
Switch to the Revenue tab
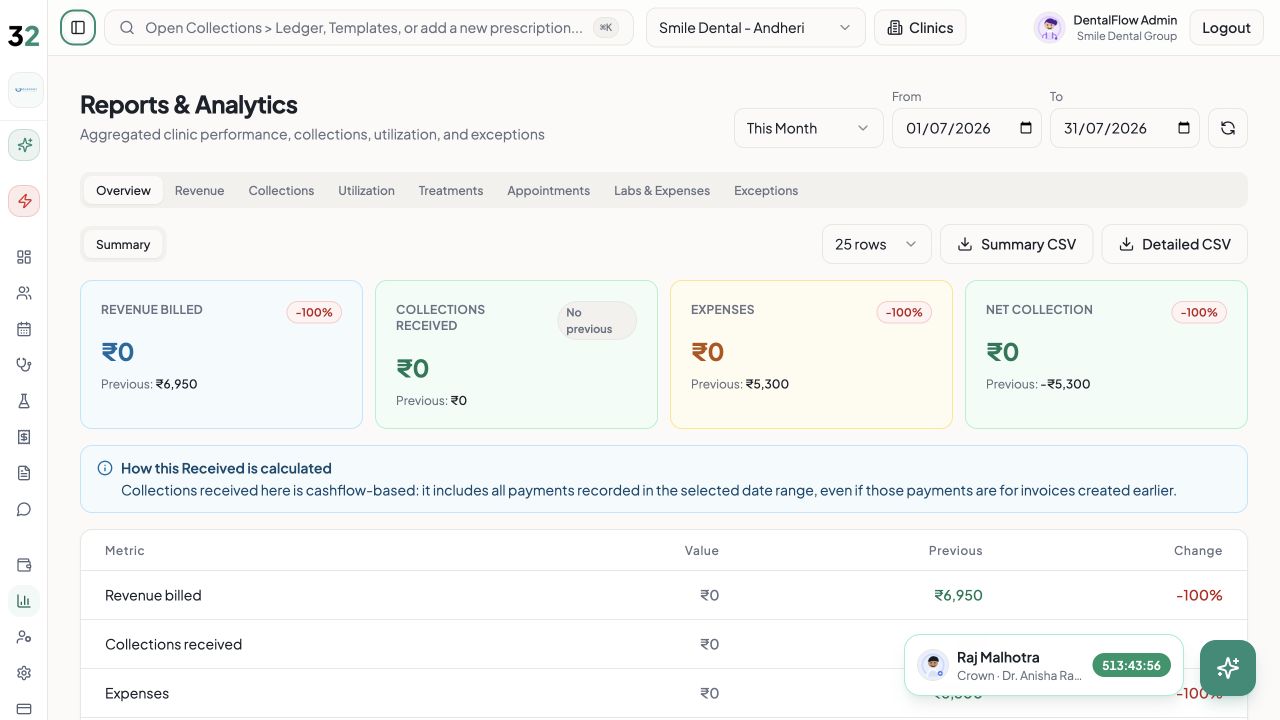click(199, 190)
